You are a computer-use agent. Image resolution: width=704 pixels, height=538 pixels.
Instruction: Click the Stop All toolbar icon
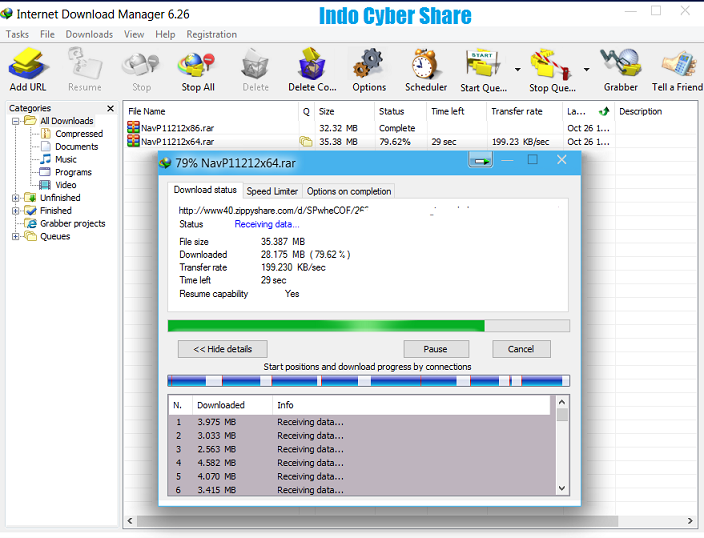point(197,64)
